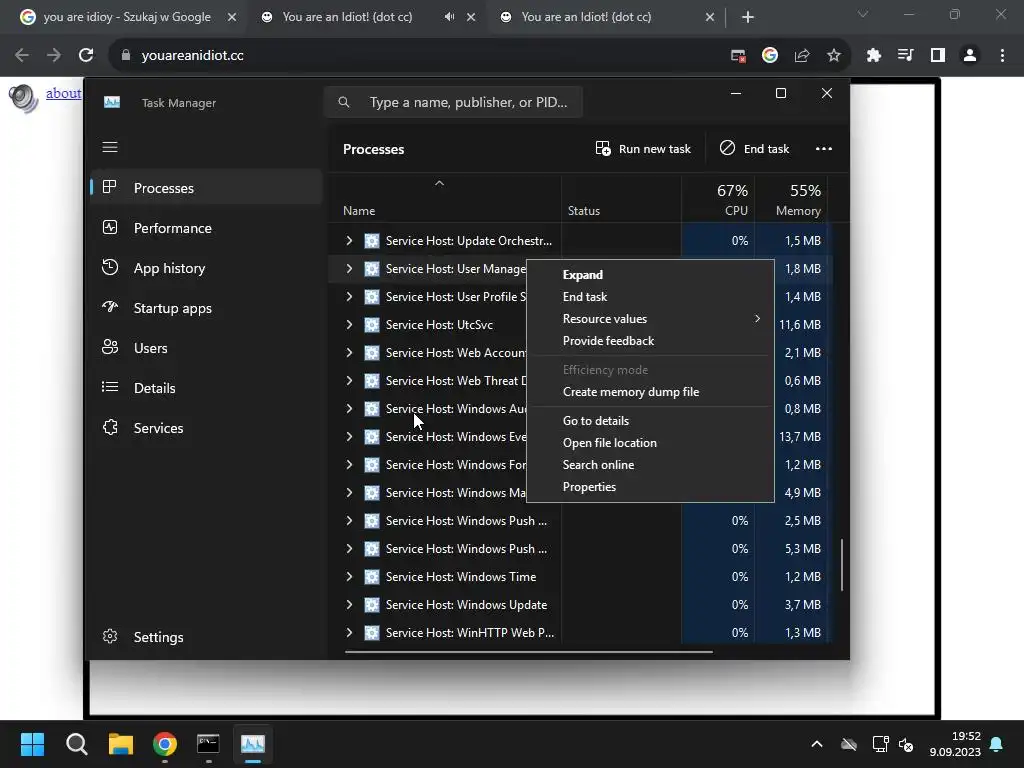Choose Search online in context menu
Screen dimensions: 1024x768
(650, 465)
